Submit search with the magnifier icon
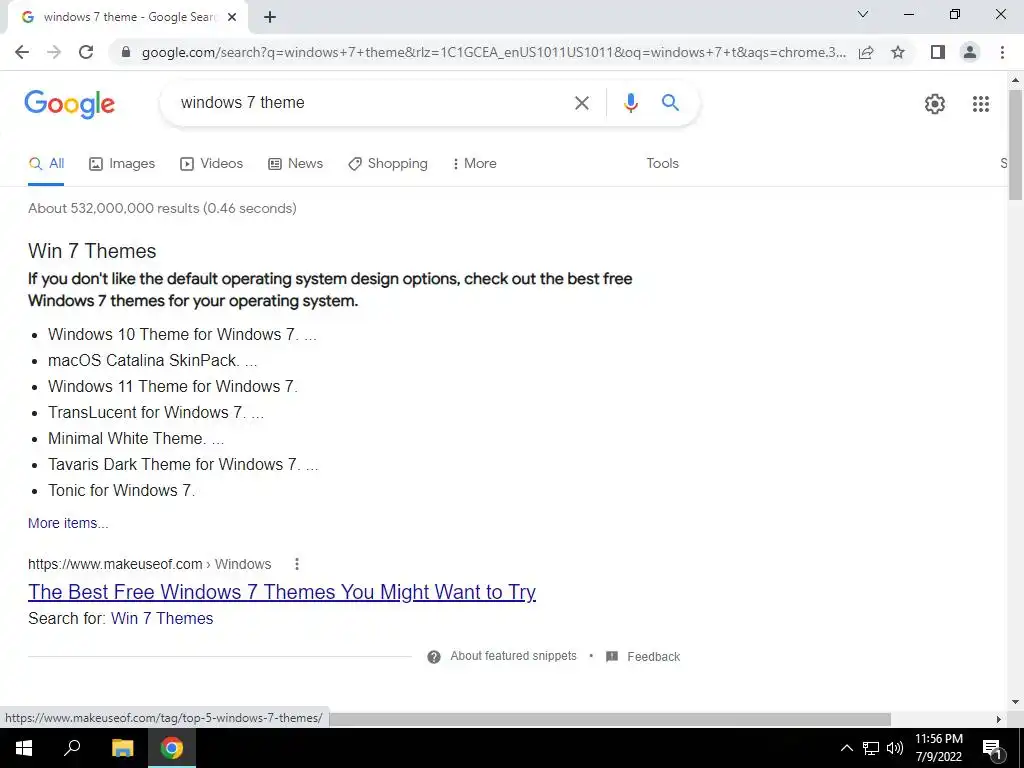This screenshot has height=768, width=1024. [x=670, y=103]
